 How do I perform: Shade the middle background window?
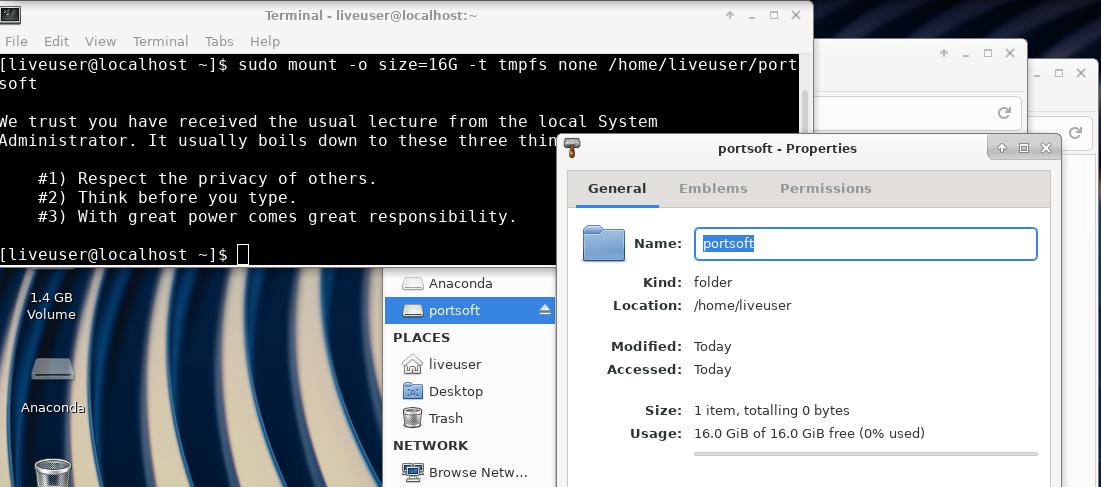944,53
